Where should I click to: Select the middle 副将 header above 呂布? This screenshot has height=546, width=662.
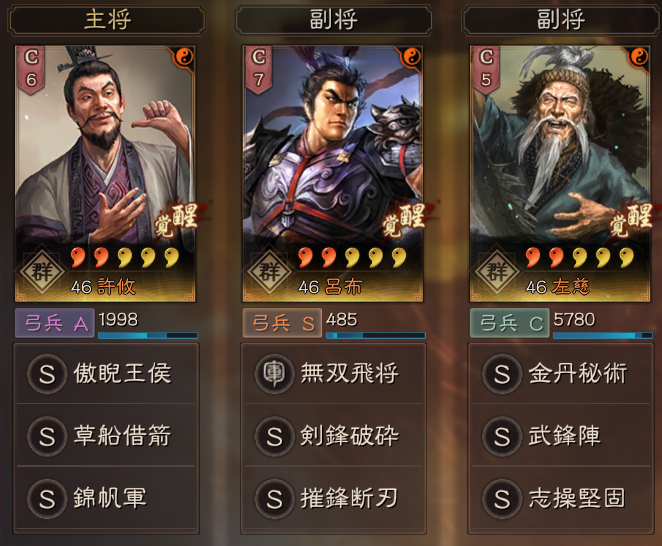pyautogui.click(x=334, y=20)
